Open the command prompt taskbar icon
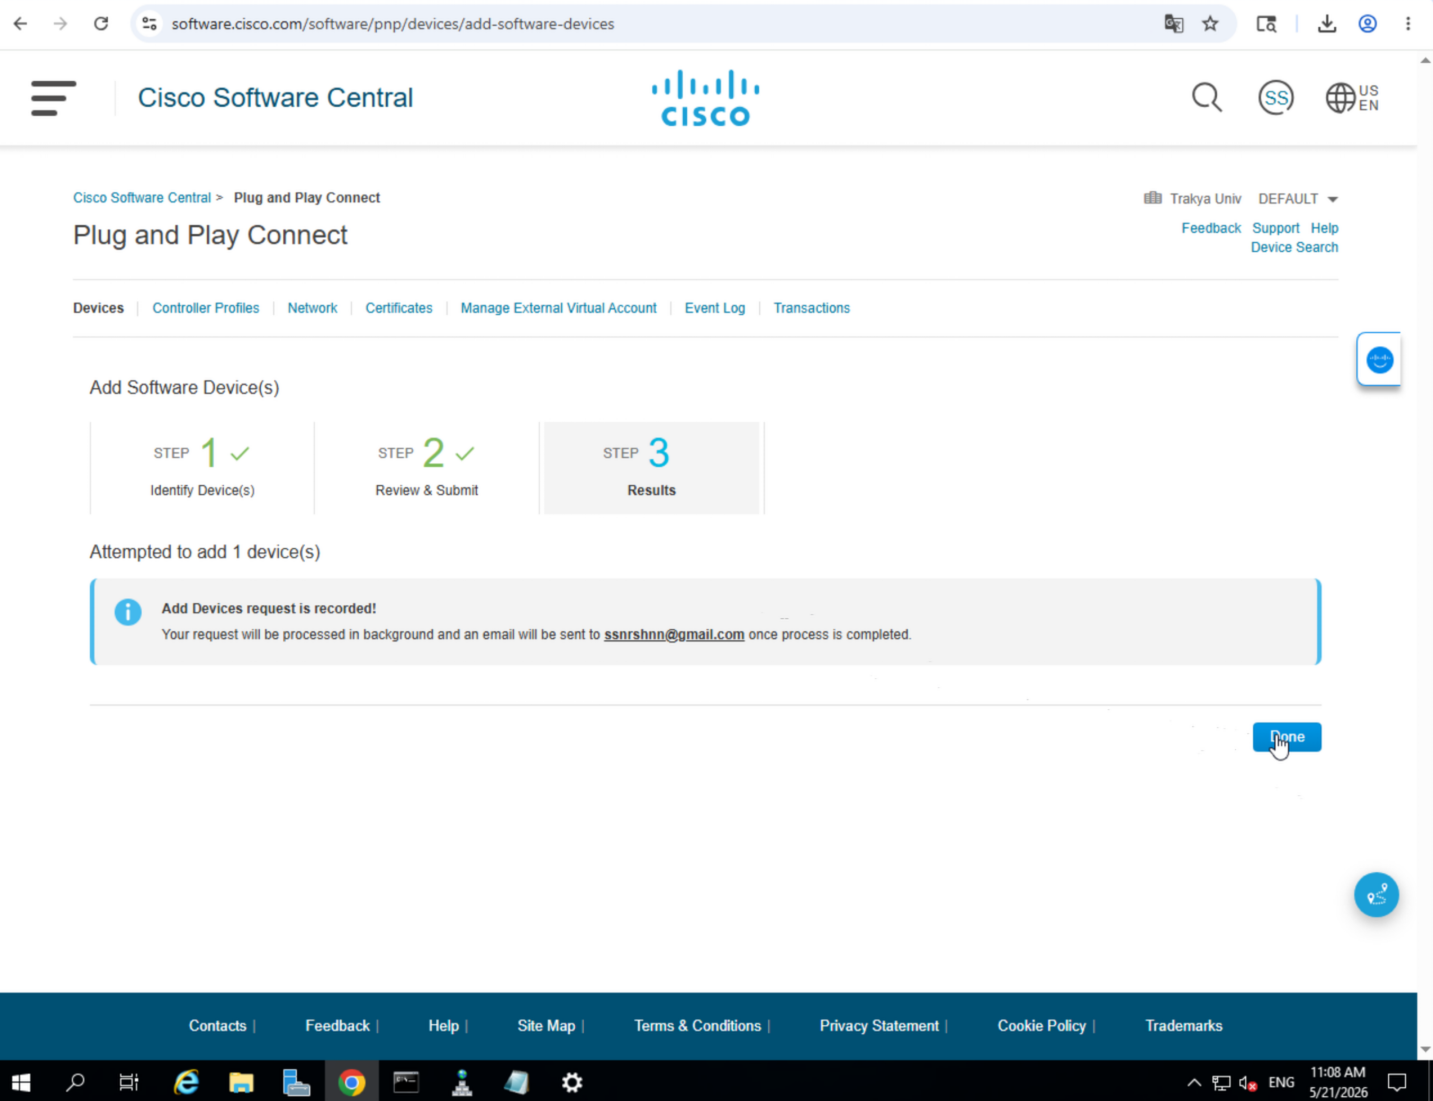The width and height of the screenshot is (1433, 1101). tap(406, 1082)
